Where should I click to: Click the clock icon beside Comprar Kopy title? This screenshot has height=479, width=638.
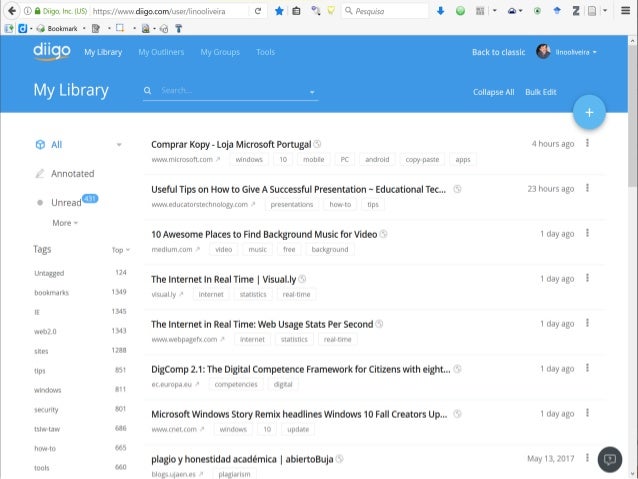(x=317, y=144)
